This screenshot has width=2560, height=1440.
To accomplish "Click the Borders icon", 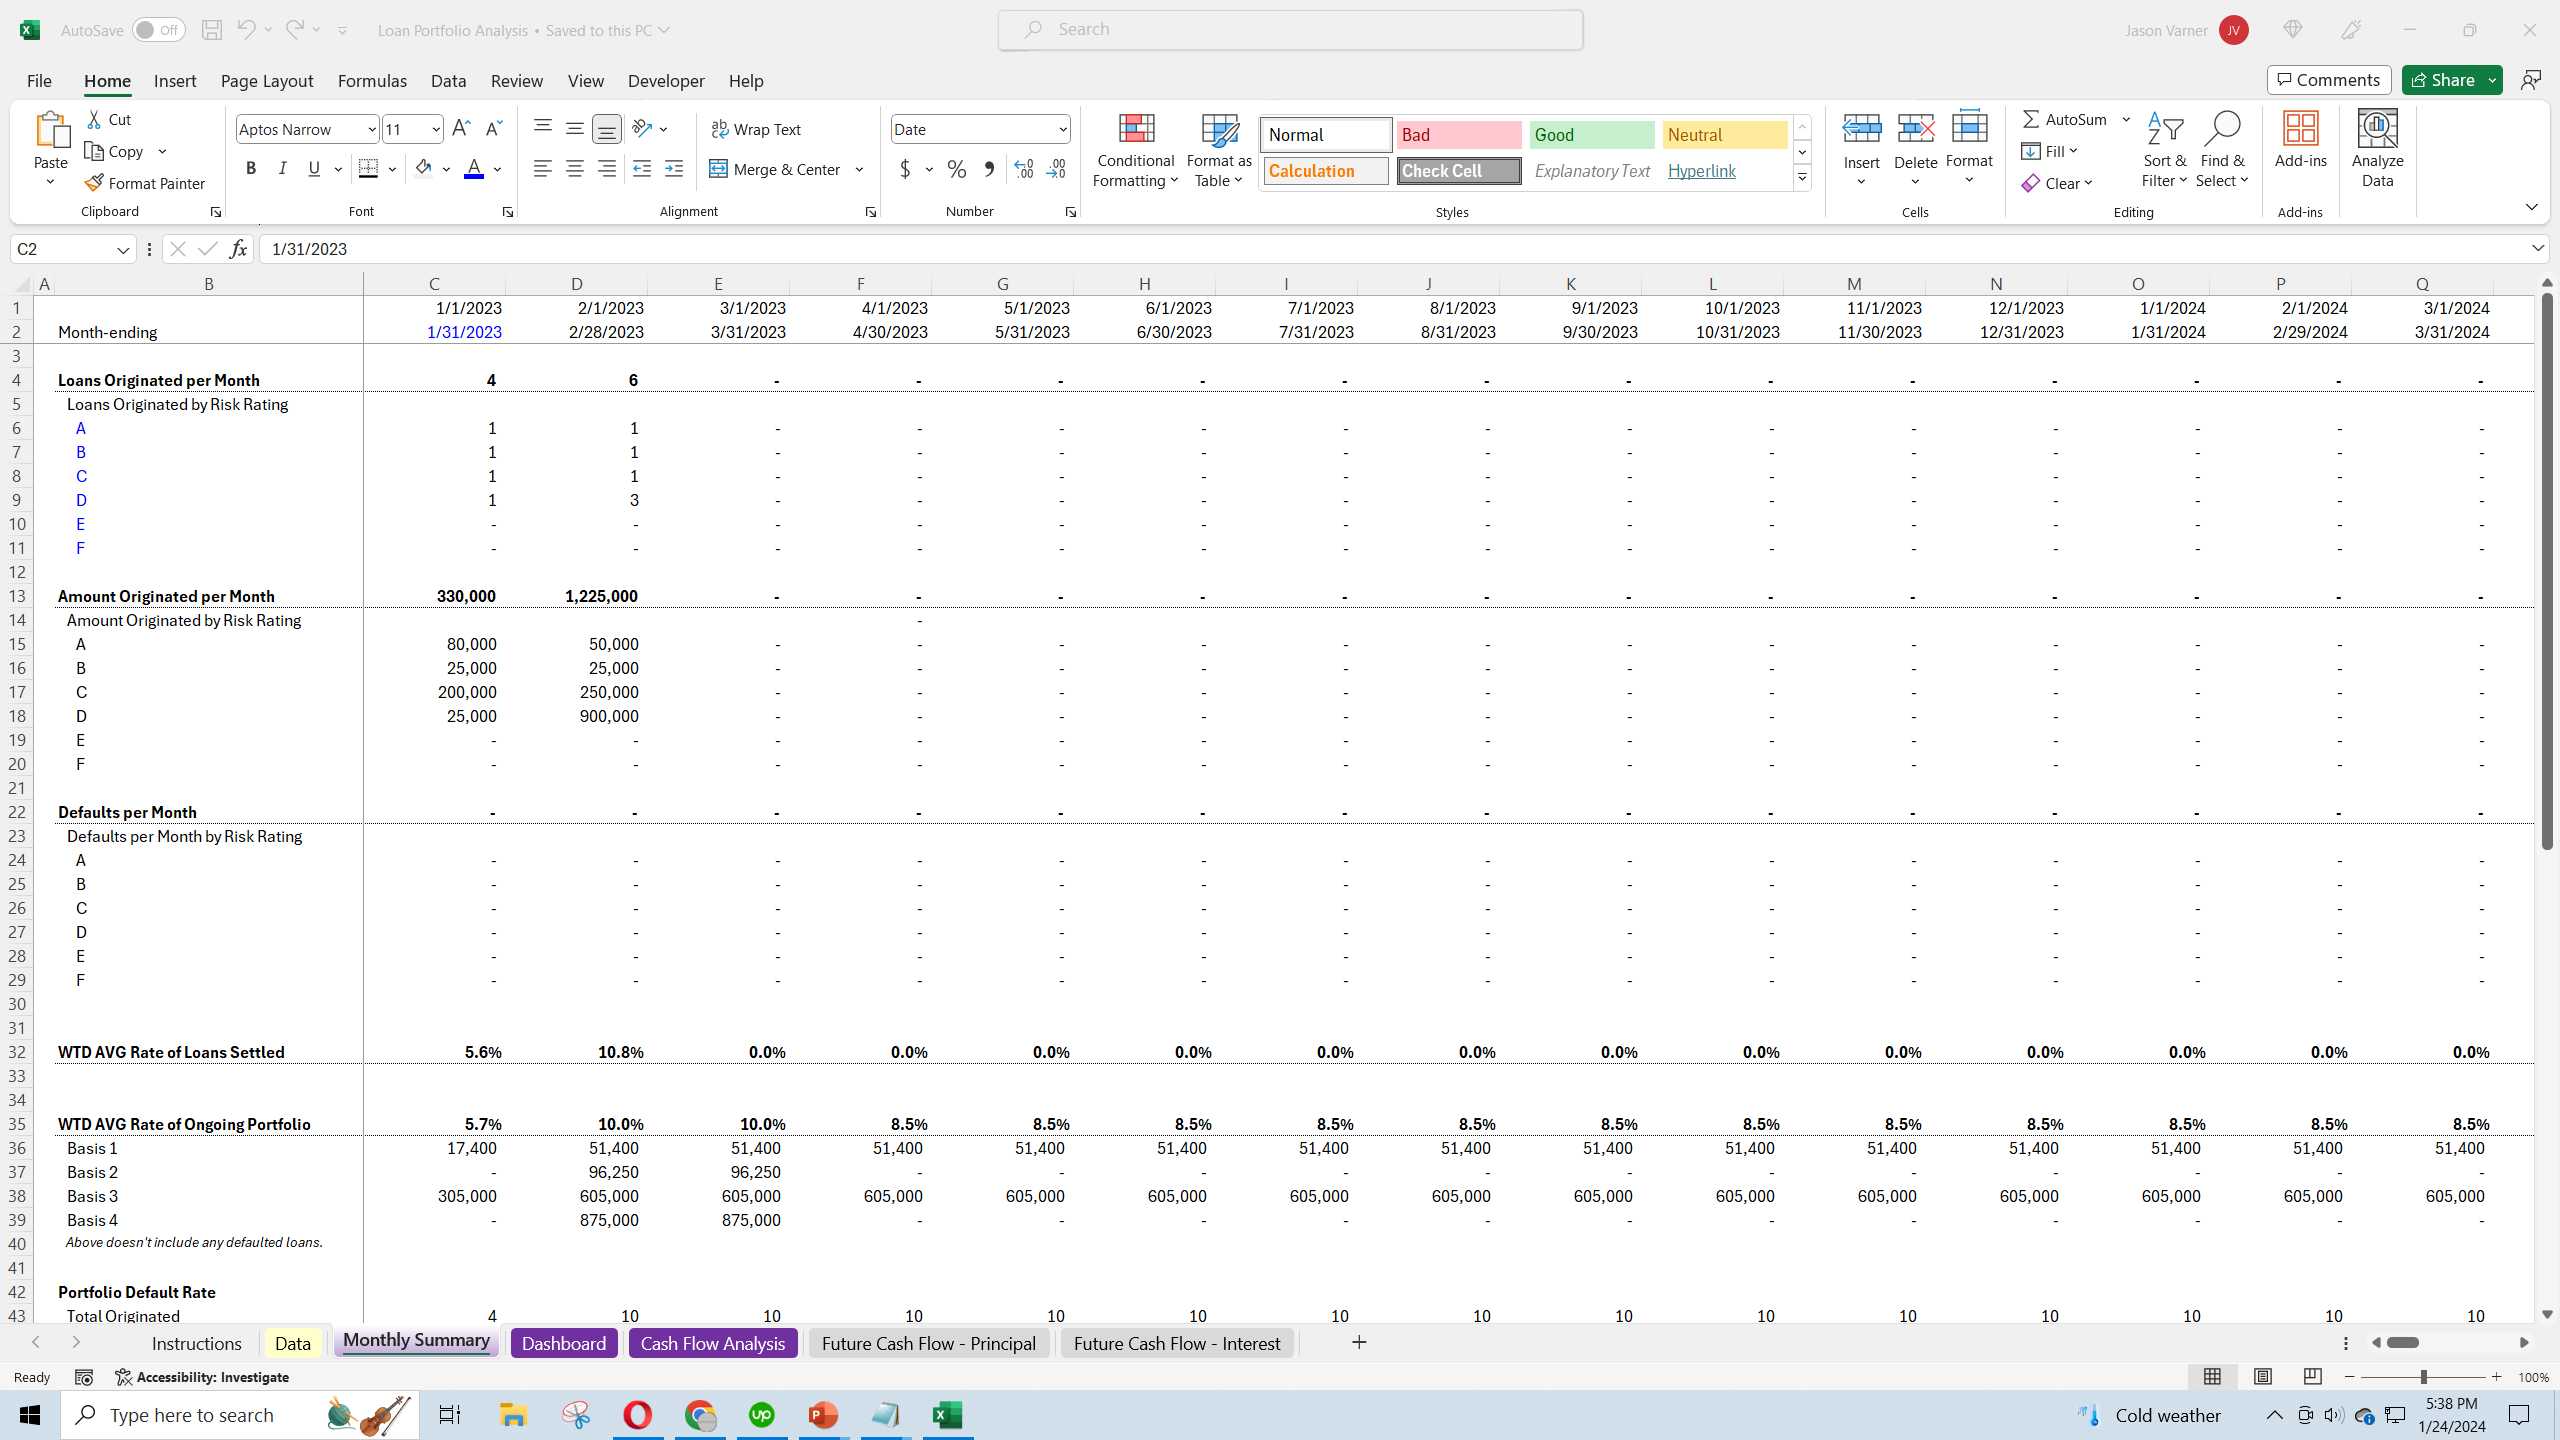I will [x=368, y=169].
